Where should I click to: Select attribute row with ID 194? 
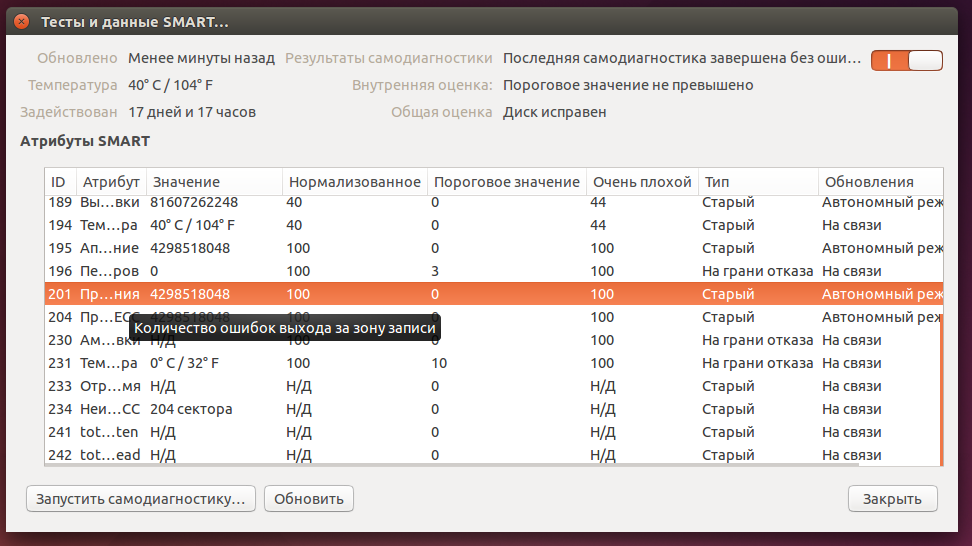click(x=400, y=225)
